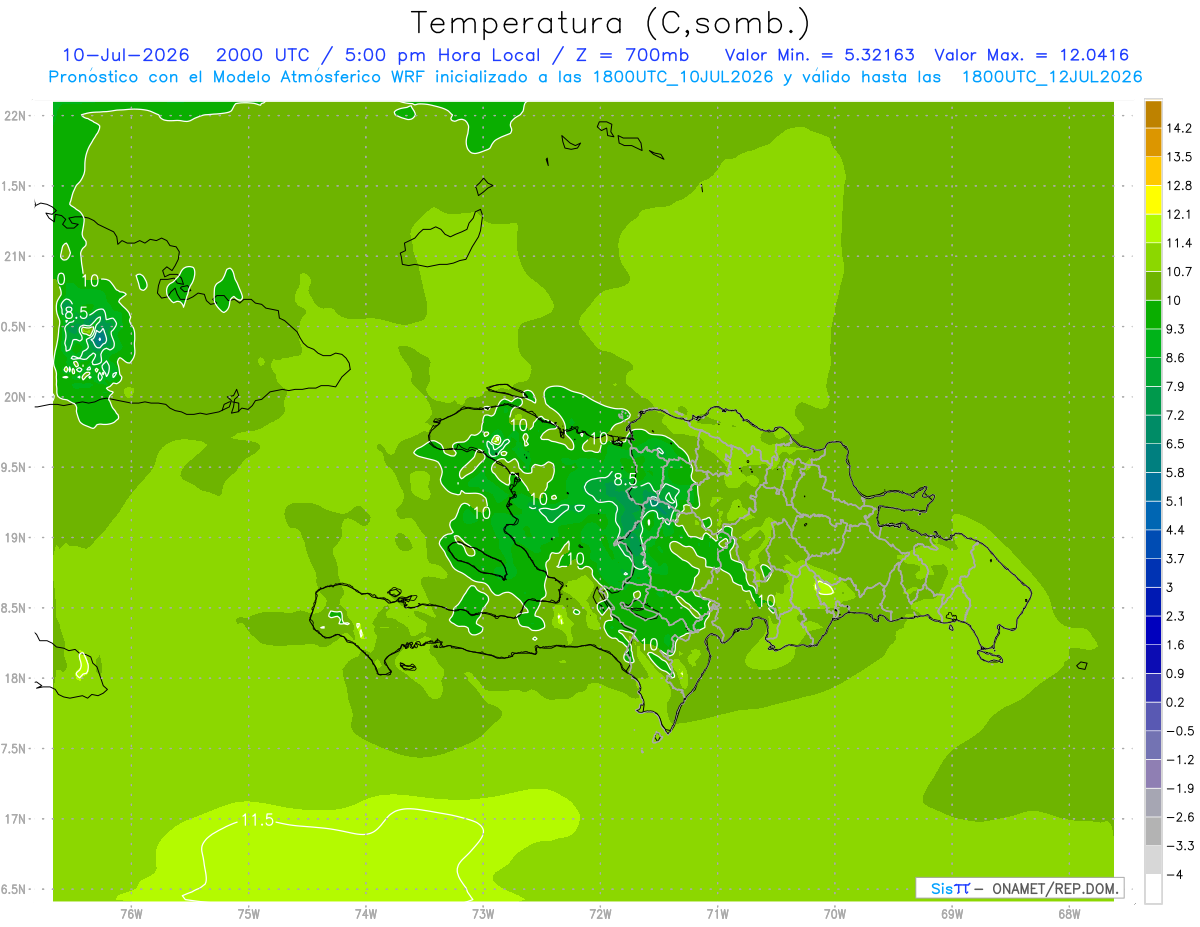This screenshot has height=927, width=1200.
Task: Click colorbar label "-3.3"
Action: pos(1181,846)
